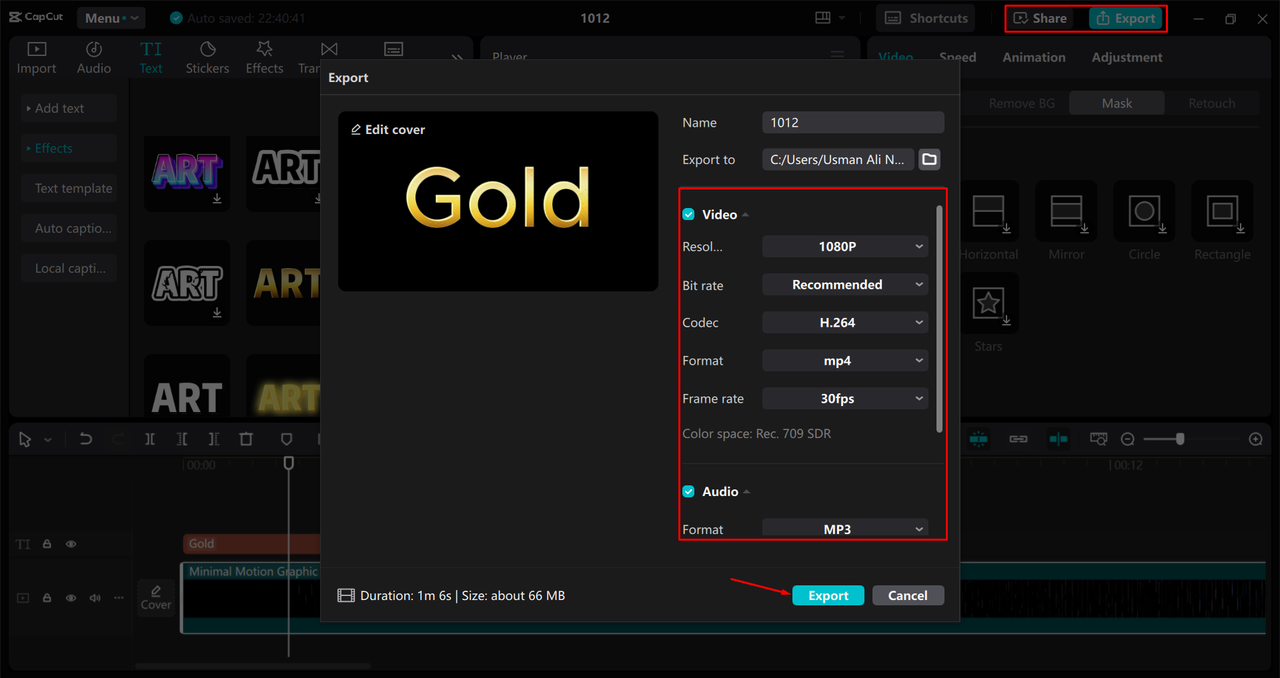Open the cursor tool dropdown arrow
Image resolution: width=1280 pixels, height=678 pixels.
pos(47,440)
